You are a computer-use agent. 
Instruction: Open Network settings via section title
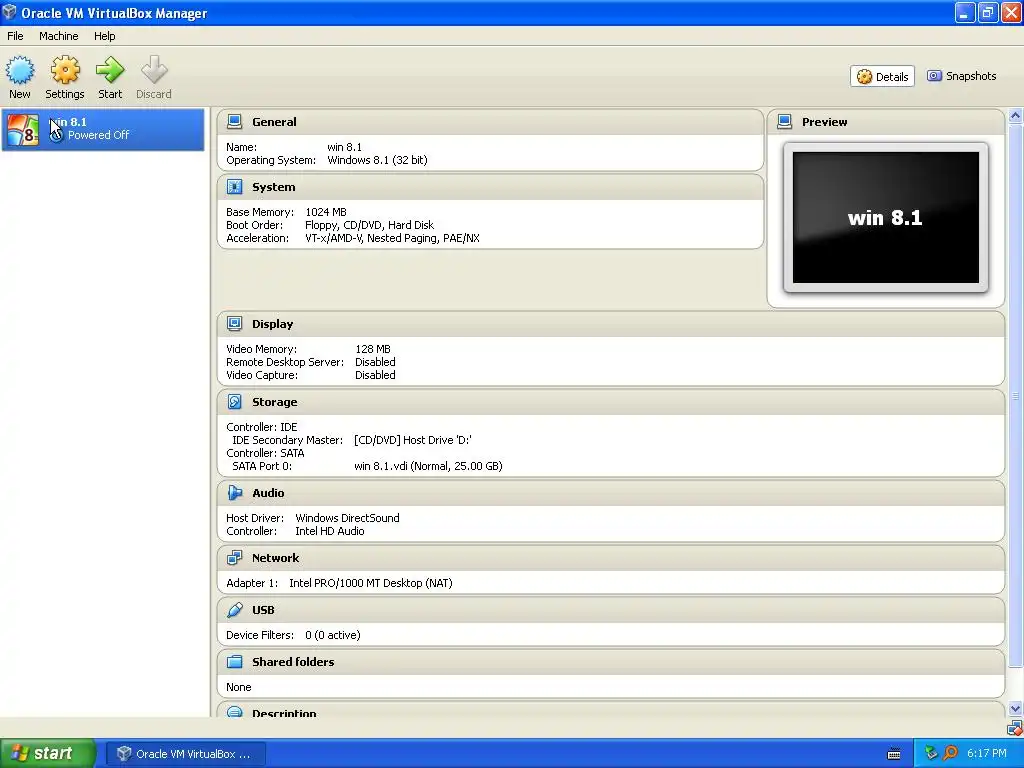(276, 558)
